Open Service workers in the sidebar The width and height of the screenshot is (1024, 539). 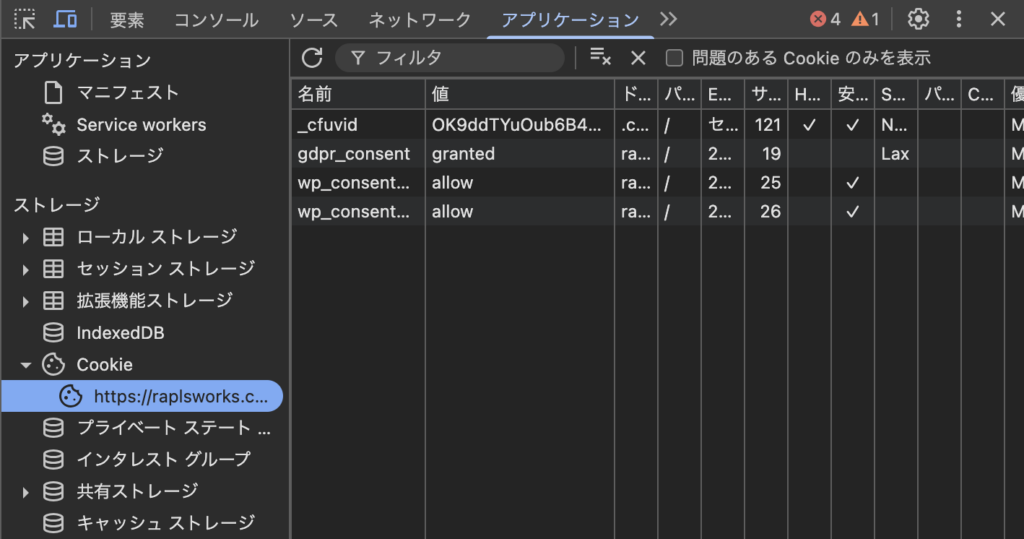pos(141,125)
